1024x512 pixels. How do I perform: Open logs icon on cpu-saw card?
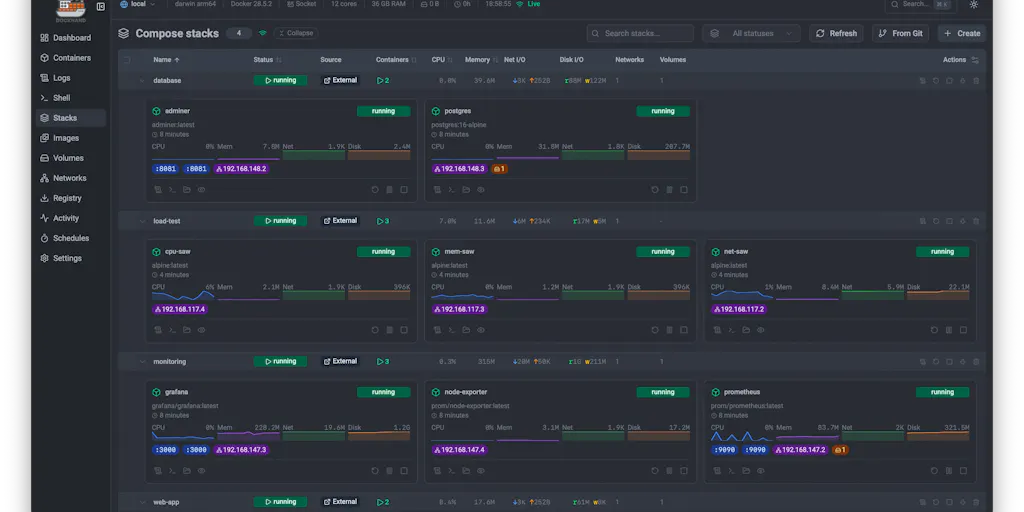157,330
